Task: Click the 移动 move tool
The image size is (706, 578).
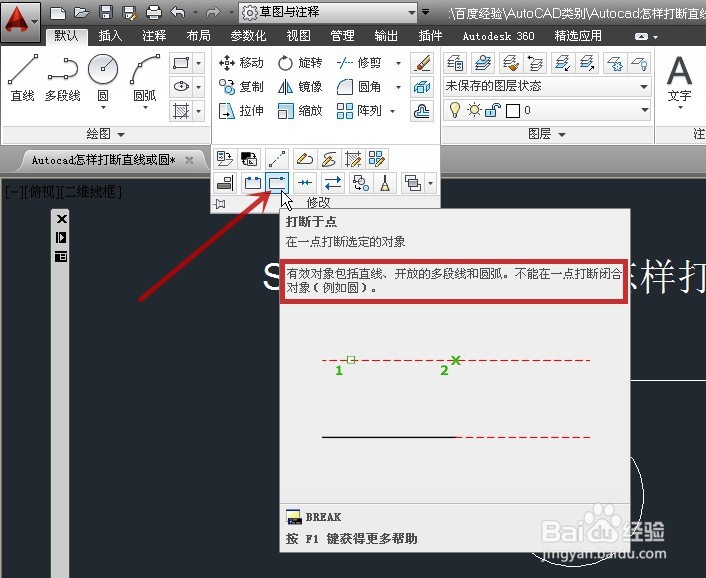Action: (x=241, y=63)
